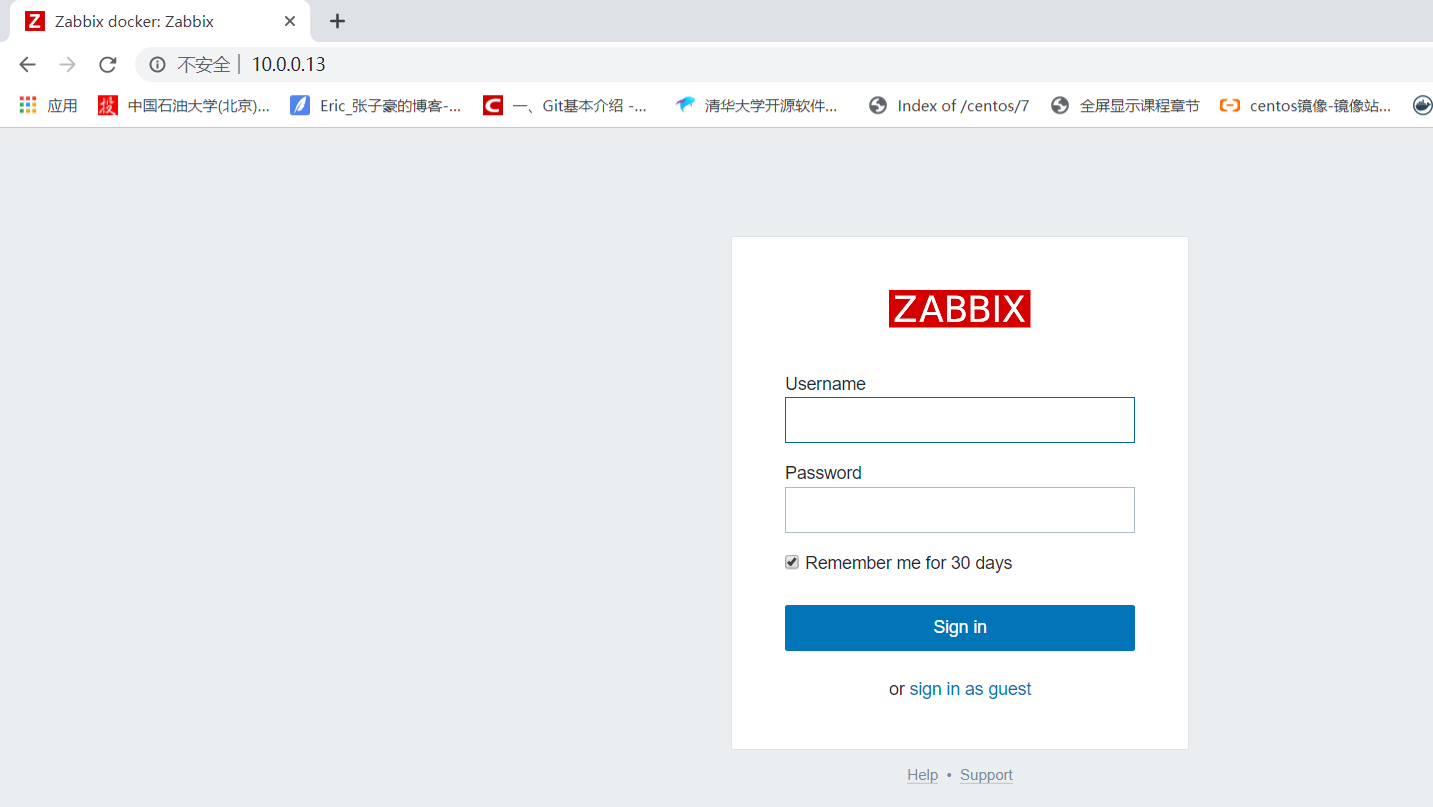Click the Username label
This screenshot has width=1433, height=807.
point(825,384)
